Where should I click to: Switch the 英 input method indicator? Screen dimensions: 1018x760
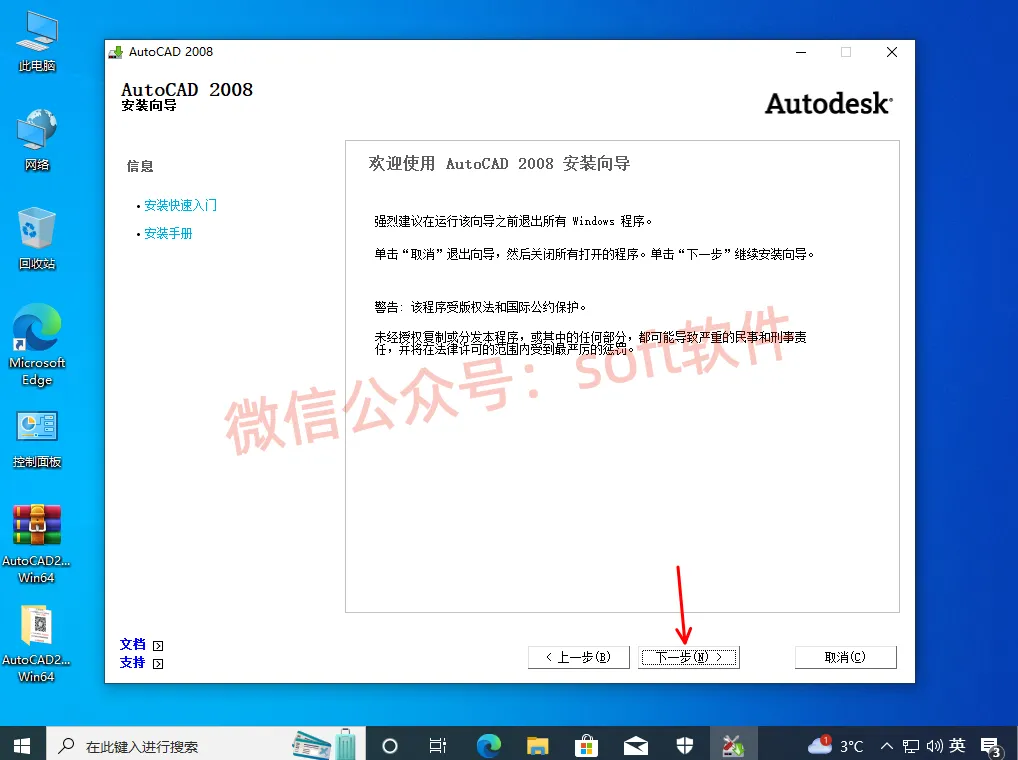tap(958, 745)
